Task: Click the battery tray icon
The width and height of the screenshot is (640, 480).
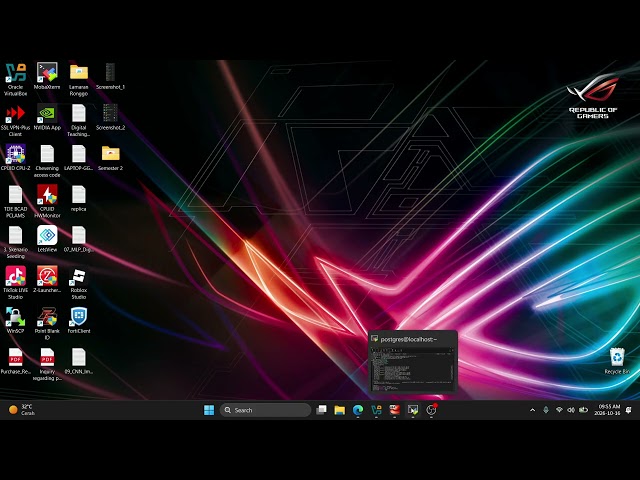Action: pyautogui.click(x=584, y=410)
